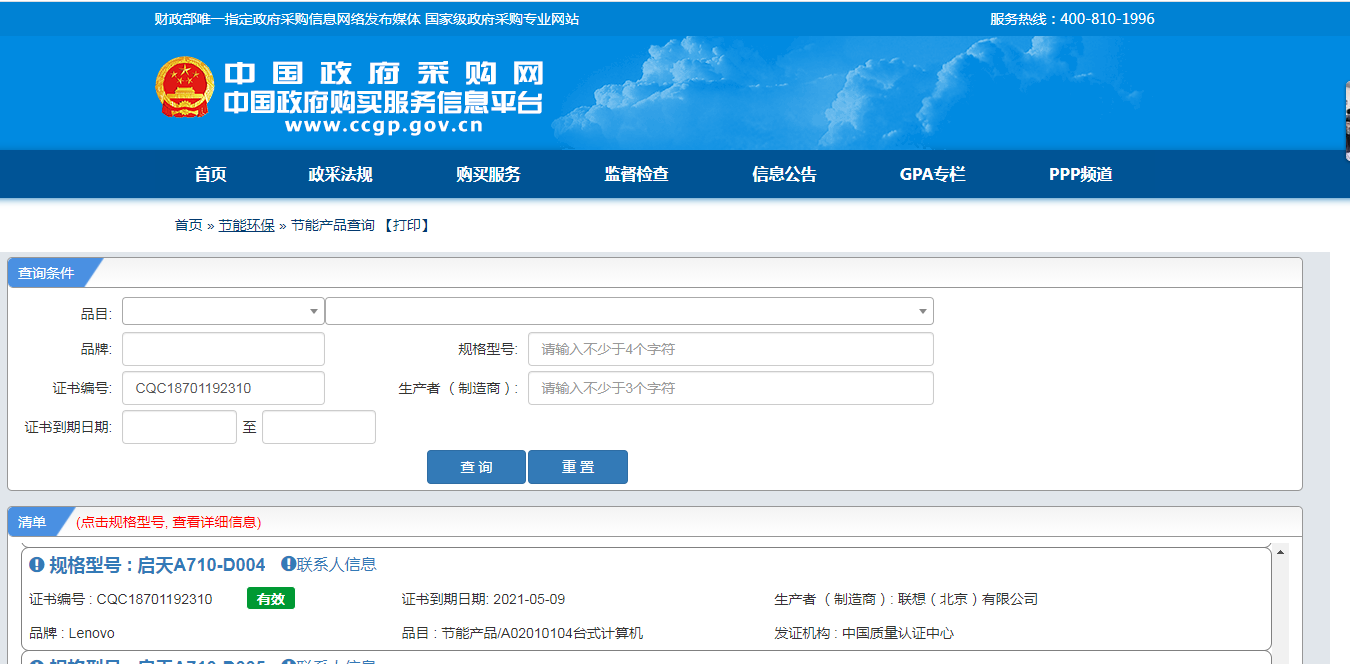The height and width of the screenshot is (664, 1350).
Task: Click the 重置 reset button
Action: (x=578, y=467)
